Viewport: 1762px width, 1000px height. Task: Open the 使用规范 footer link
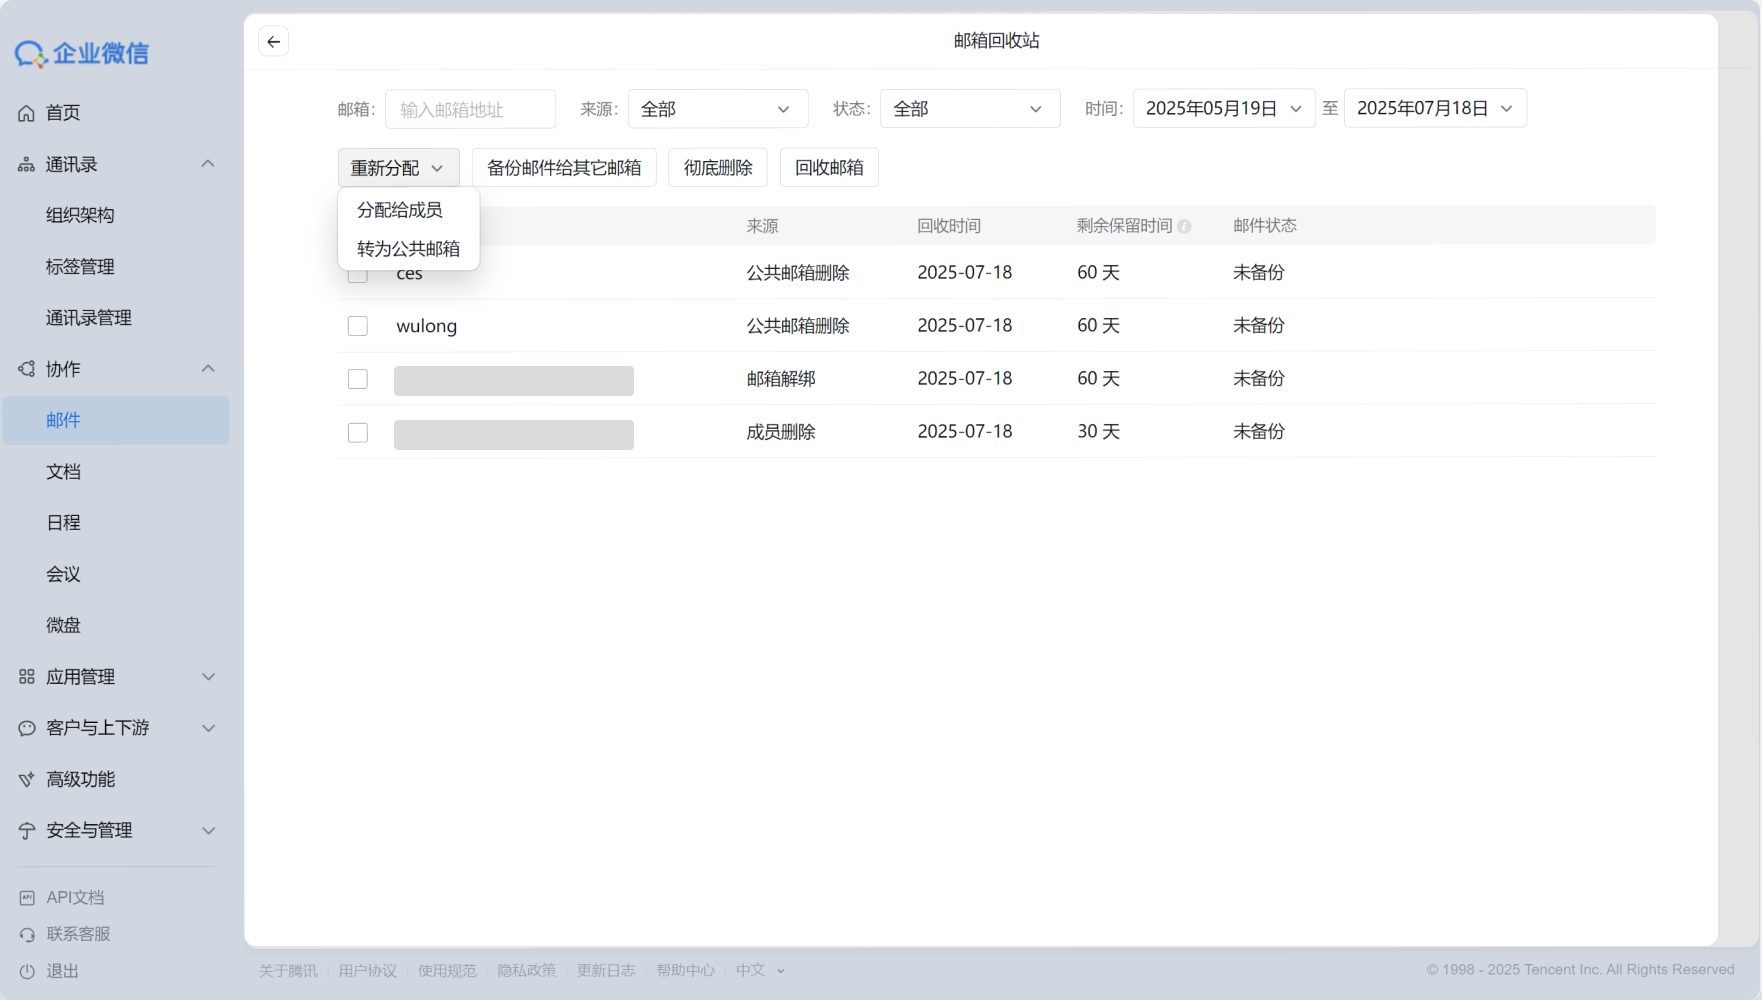click(x=447, y=970)
